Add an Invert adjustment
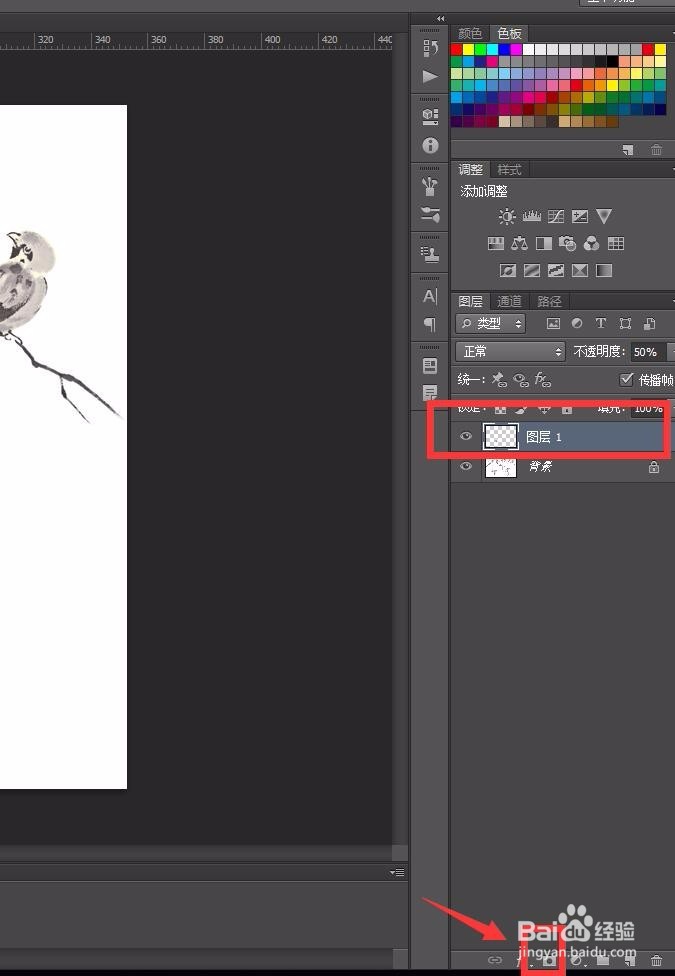675x976 pixels. [x=508, y=271]
